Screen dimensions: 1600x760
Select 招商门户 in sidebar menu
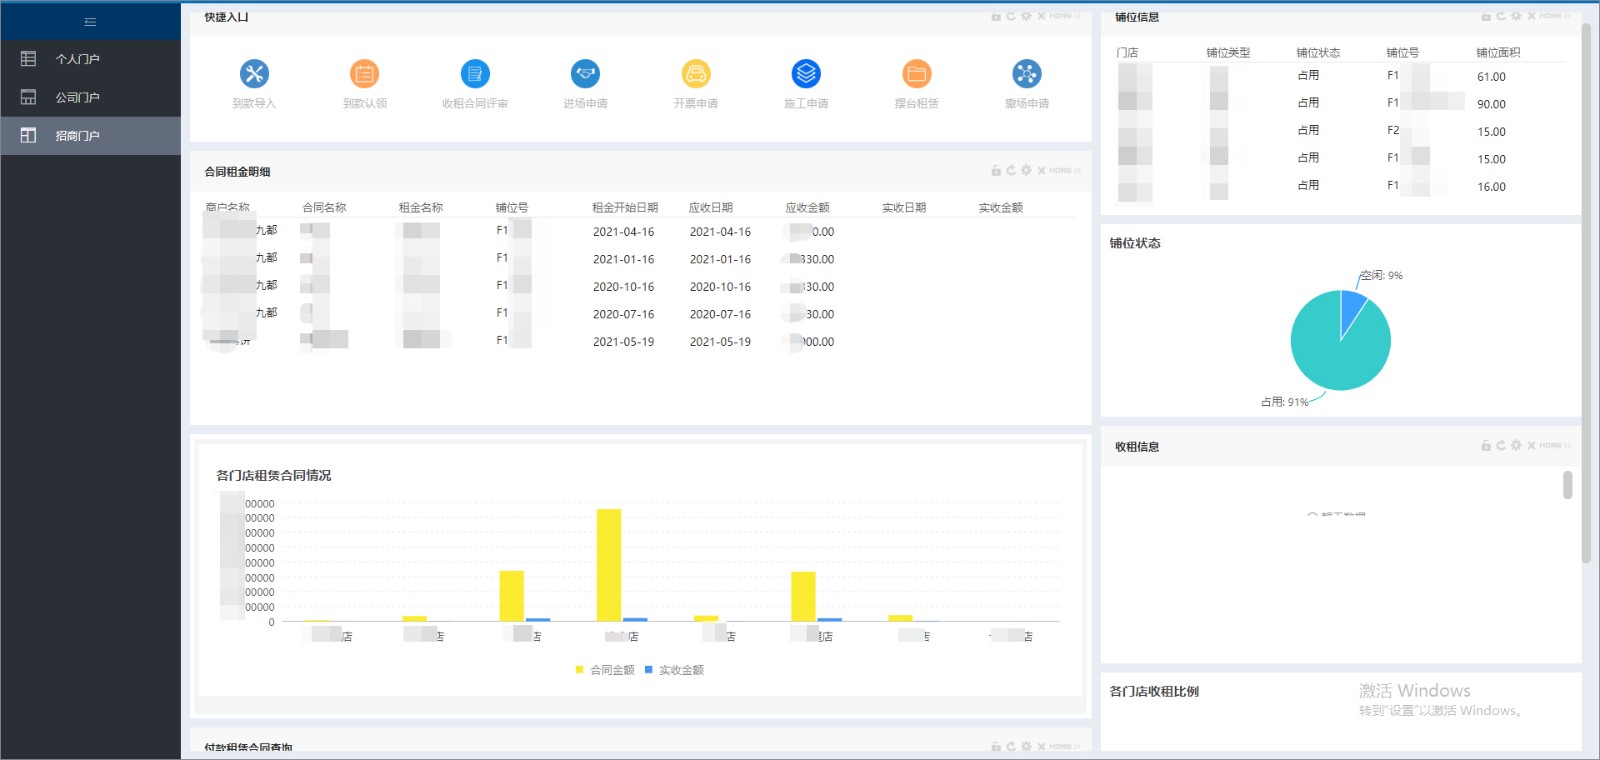tap(90, 135)
